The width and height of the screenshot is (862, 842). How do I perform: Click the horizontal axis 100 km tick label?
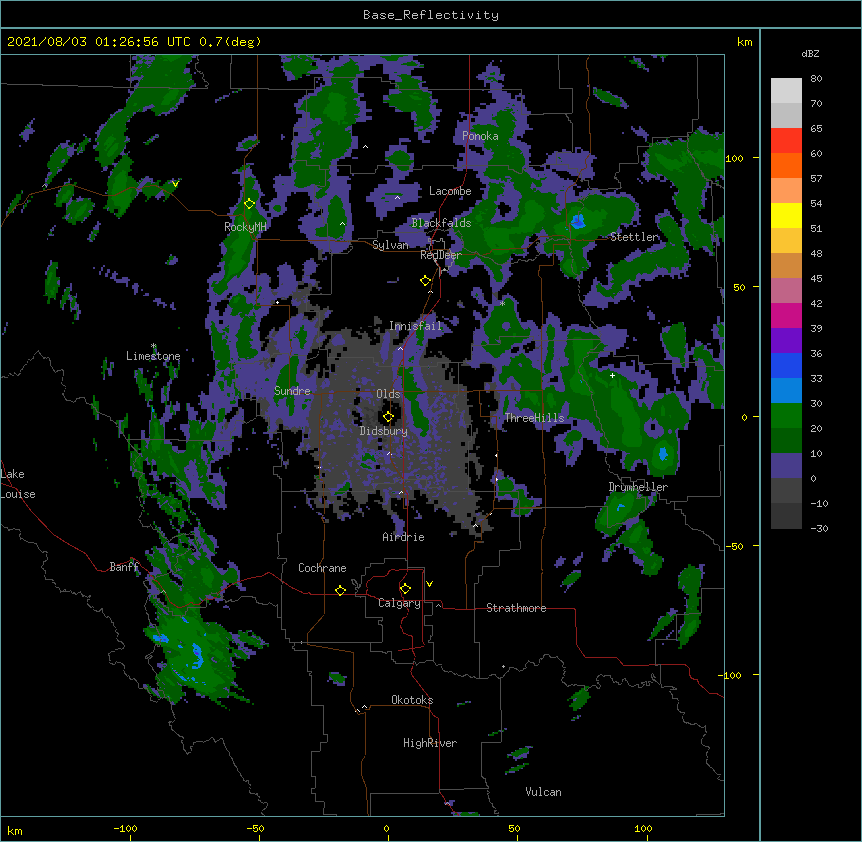click(x=643, y=828)
